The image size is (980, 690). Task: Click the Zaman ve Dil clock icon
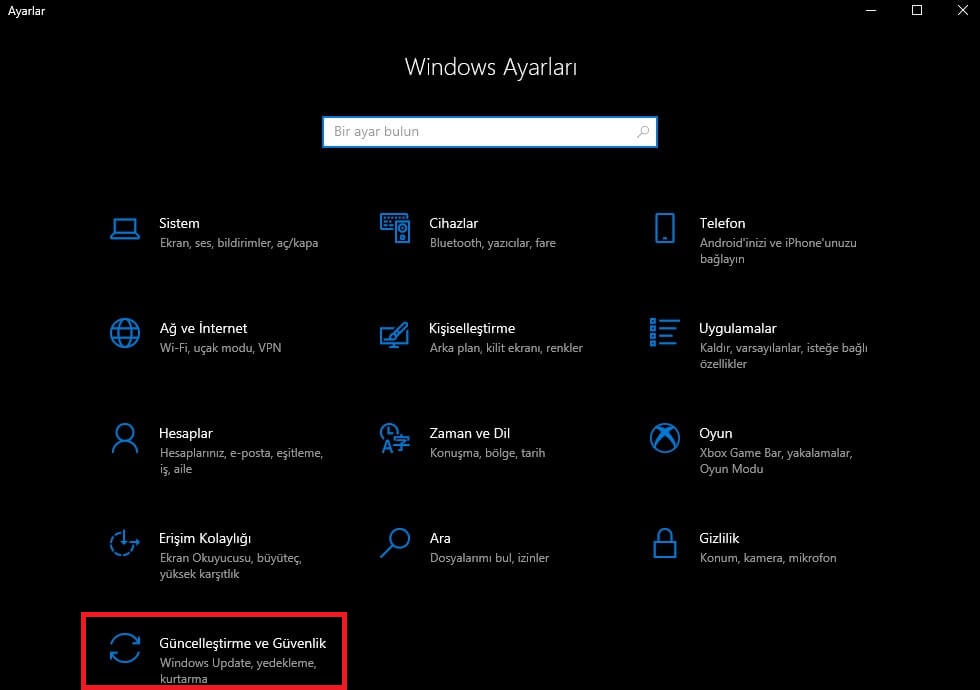395,438
